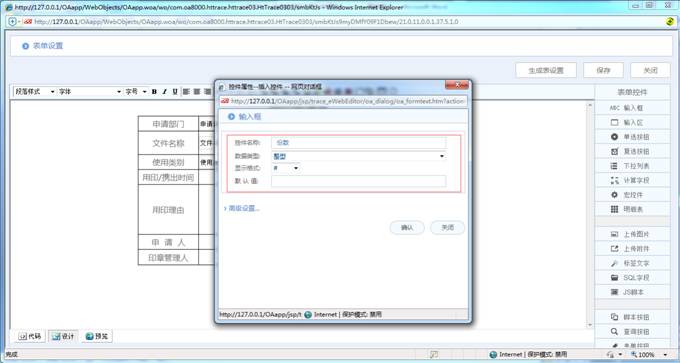The image size is (680, 363).
Task: Click the 保存 save button
Action: (603, 70)
